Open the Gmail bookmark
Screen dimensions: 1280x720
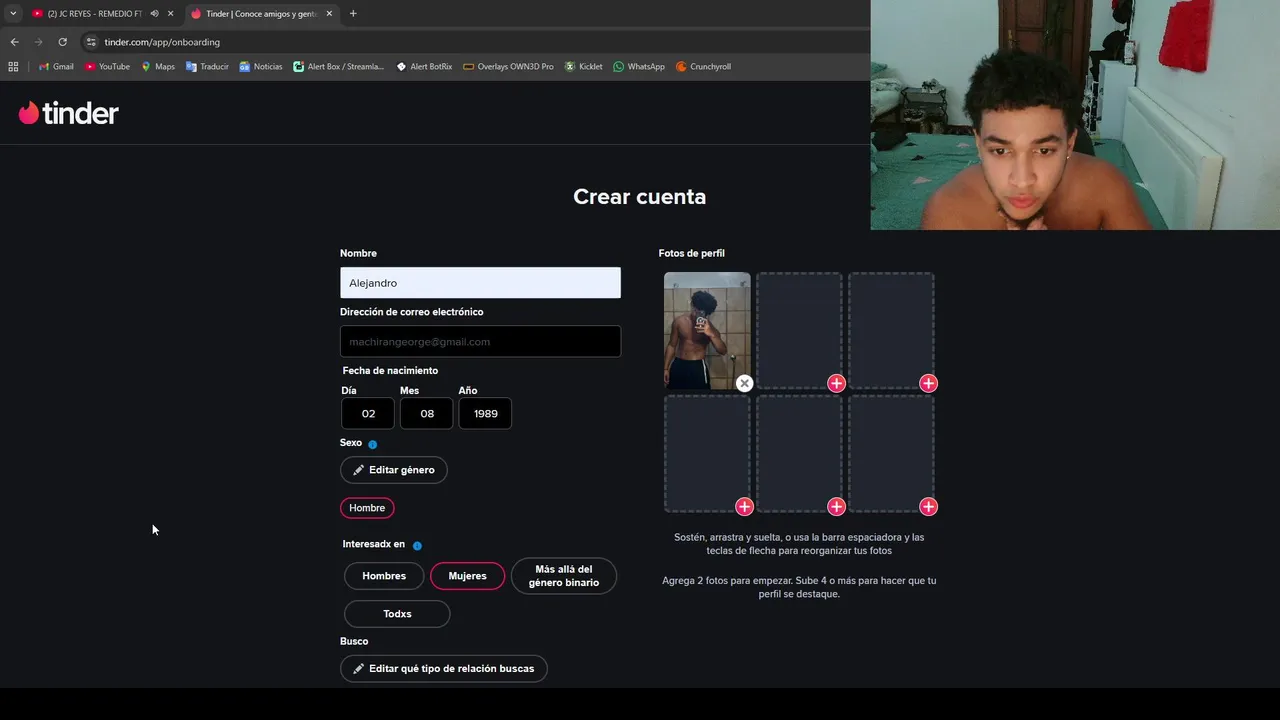point(56,67)
